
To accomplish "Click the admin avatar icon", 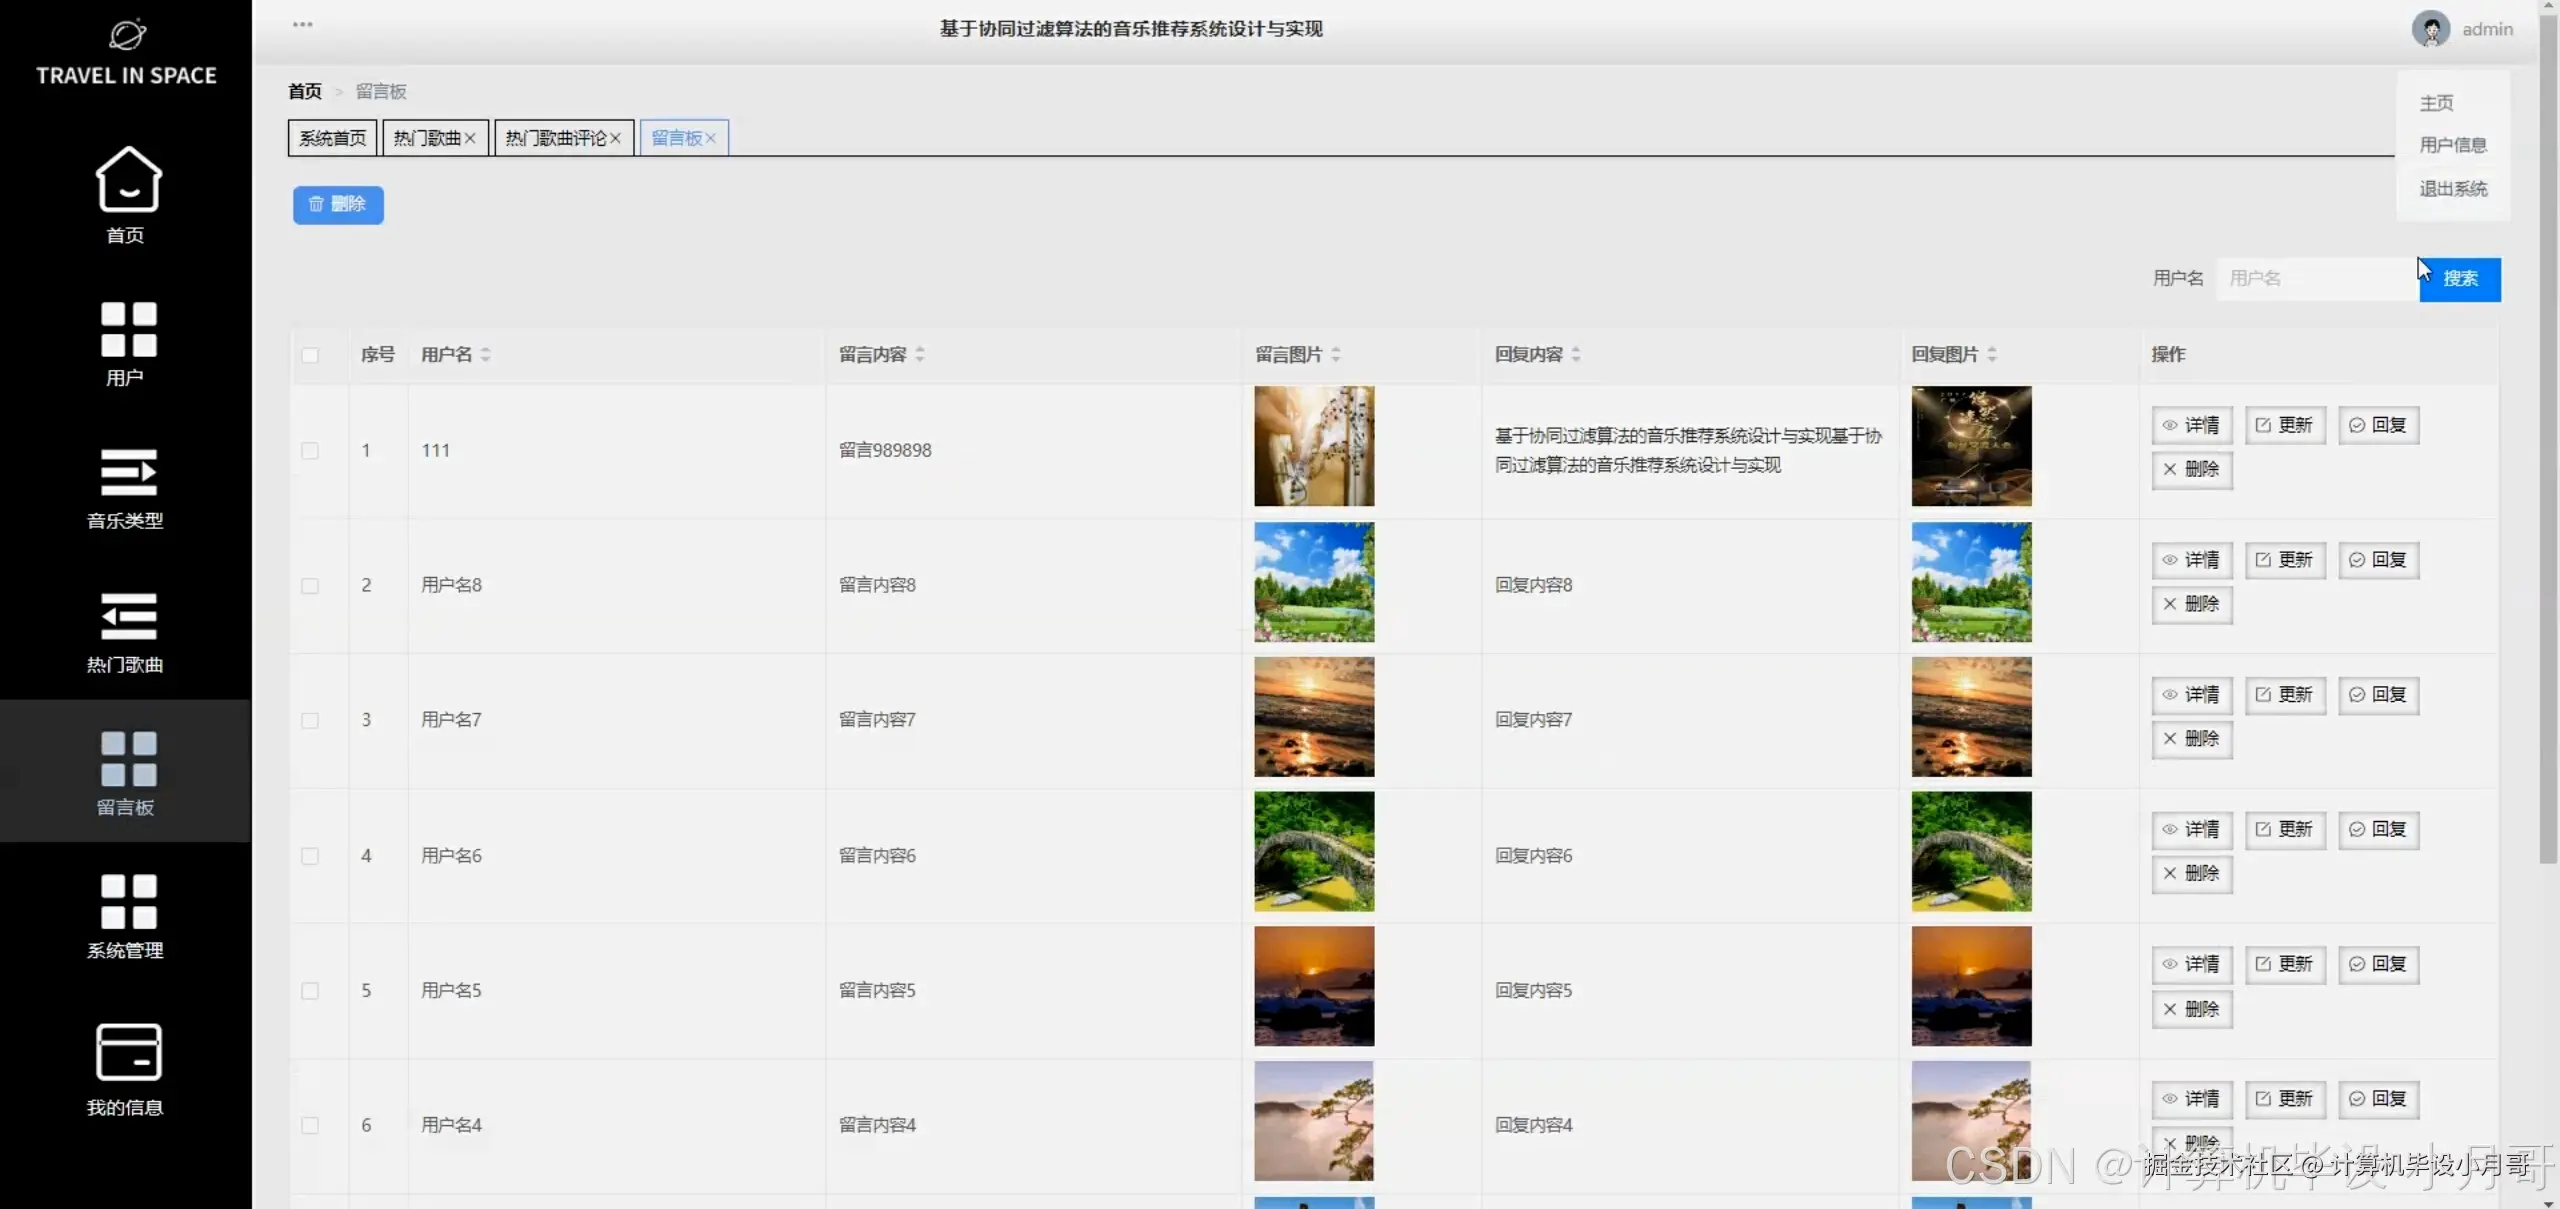I will (x=2430, y=29).
